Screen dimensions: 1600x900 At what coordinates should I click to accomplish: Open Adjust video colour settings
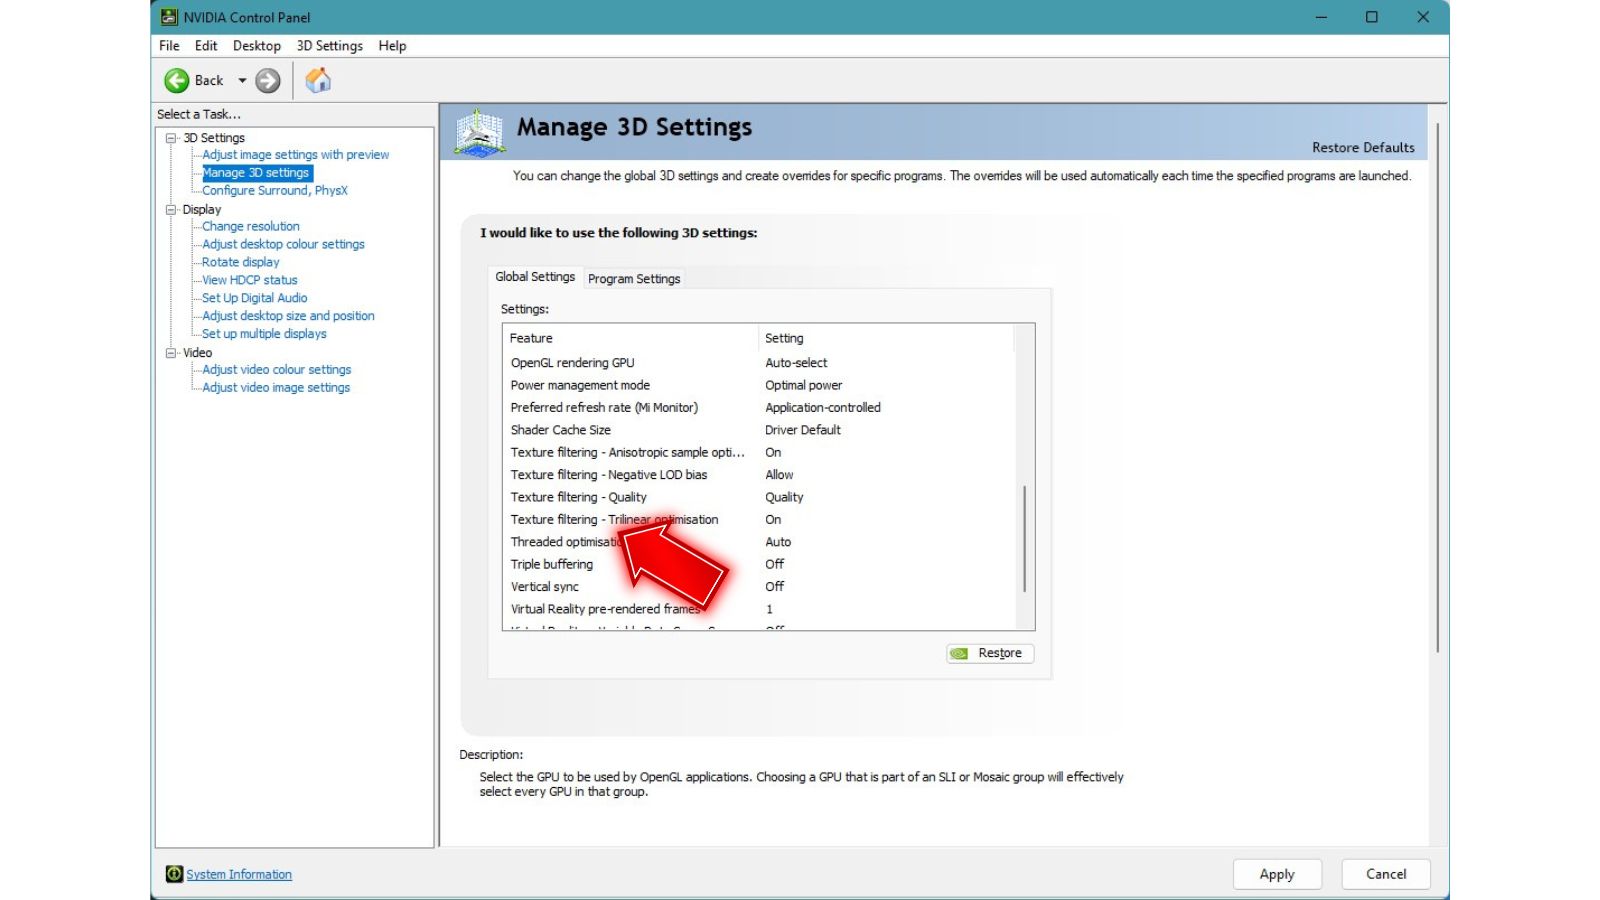(x=277, y=370)
